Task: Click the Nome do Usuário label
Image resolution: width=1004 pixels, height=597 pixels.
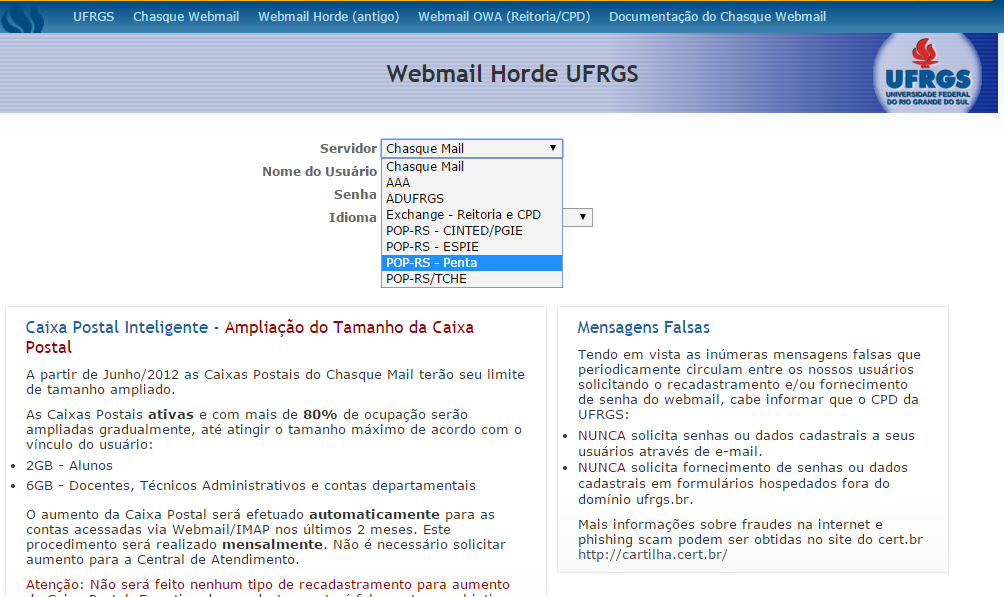Action: pos(320,172)
